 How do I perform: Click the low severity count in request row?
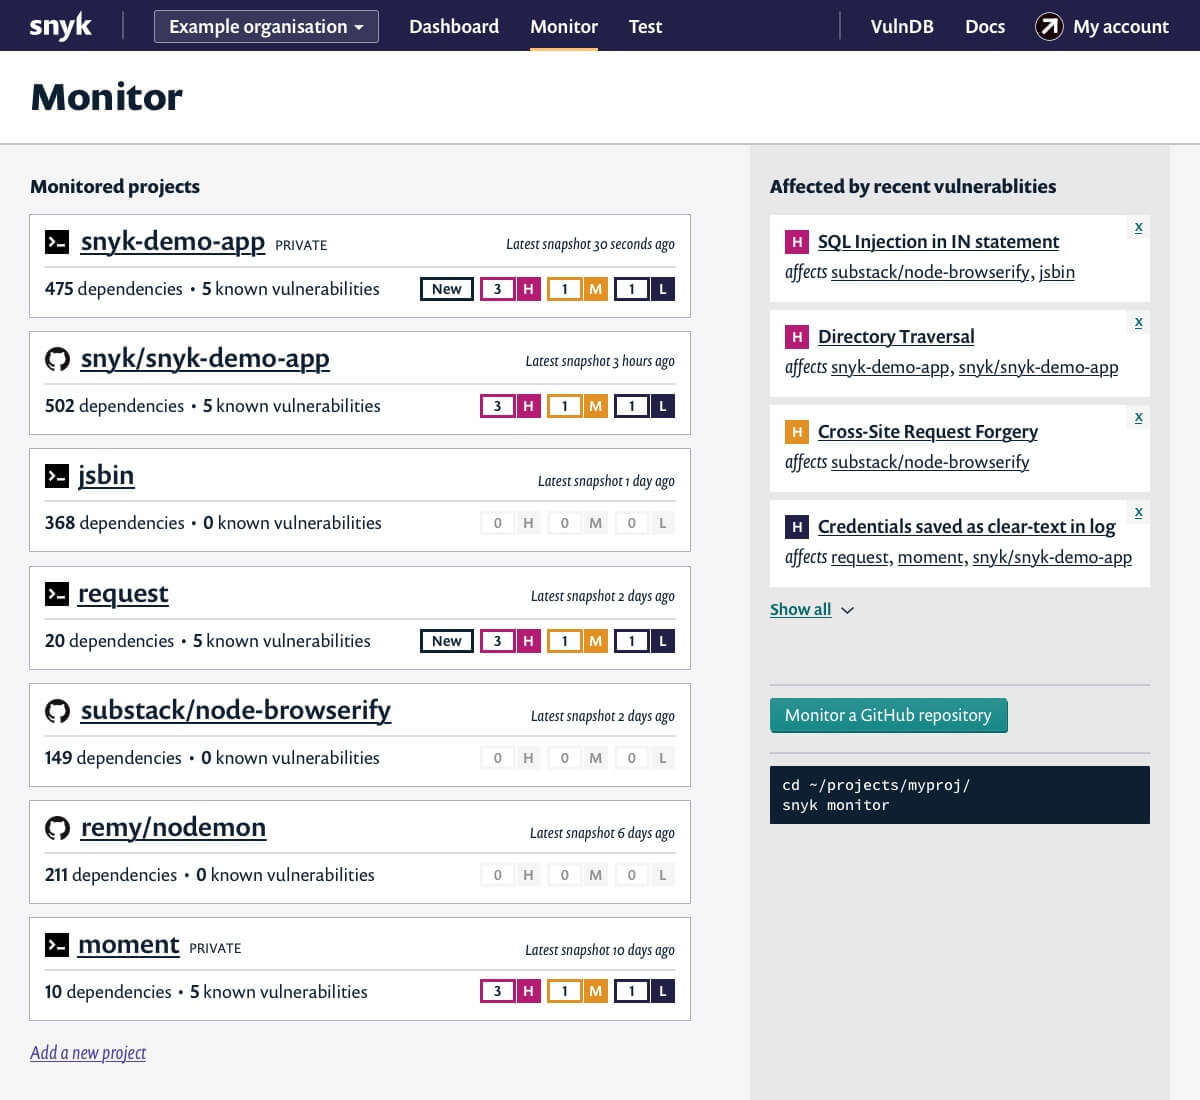pos(644,641)
